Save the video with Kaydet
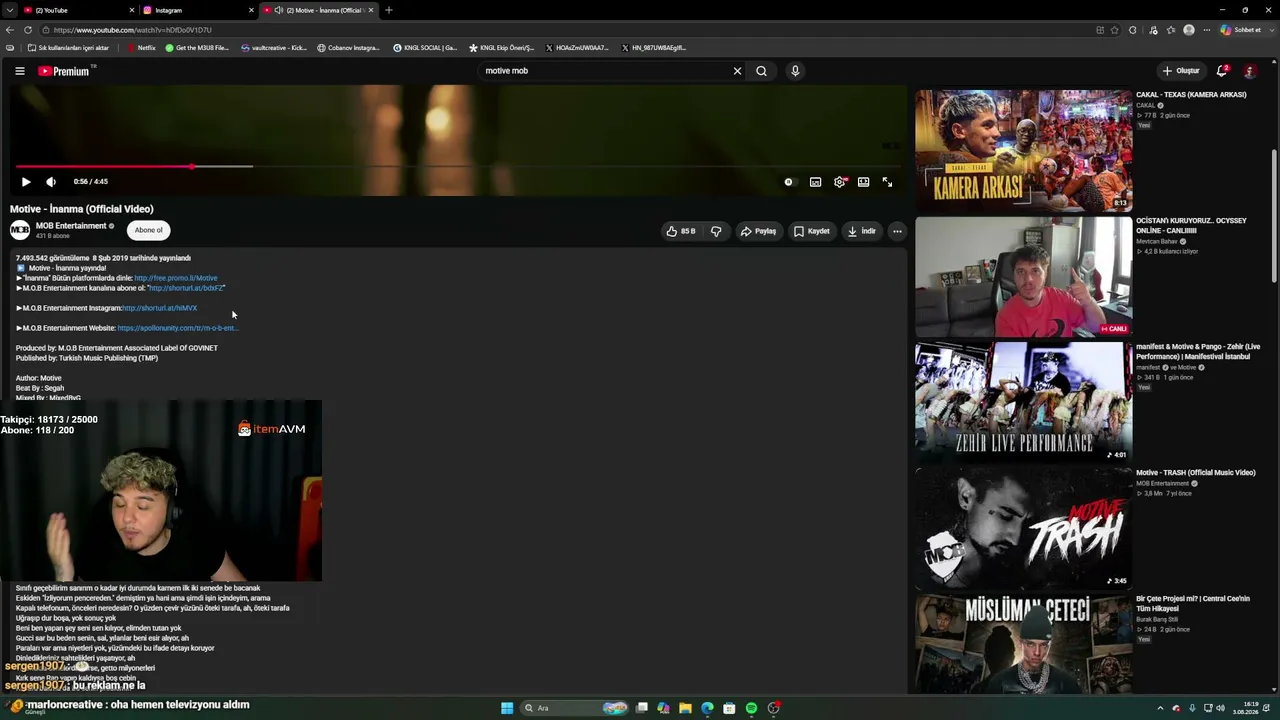Viewport: 1280px width, 720px height. (811, 231)
